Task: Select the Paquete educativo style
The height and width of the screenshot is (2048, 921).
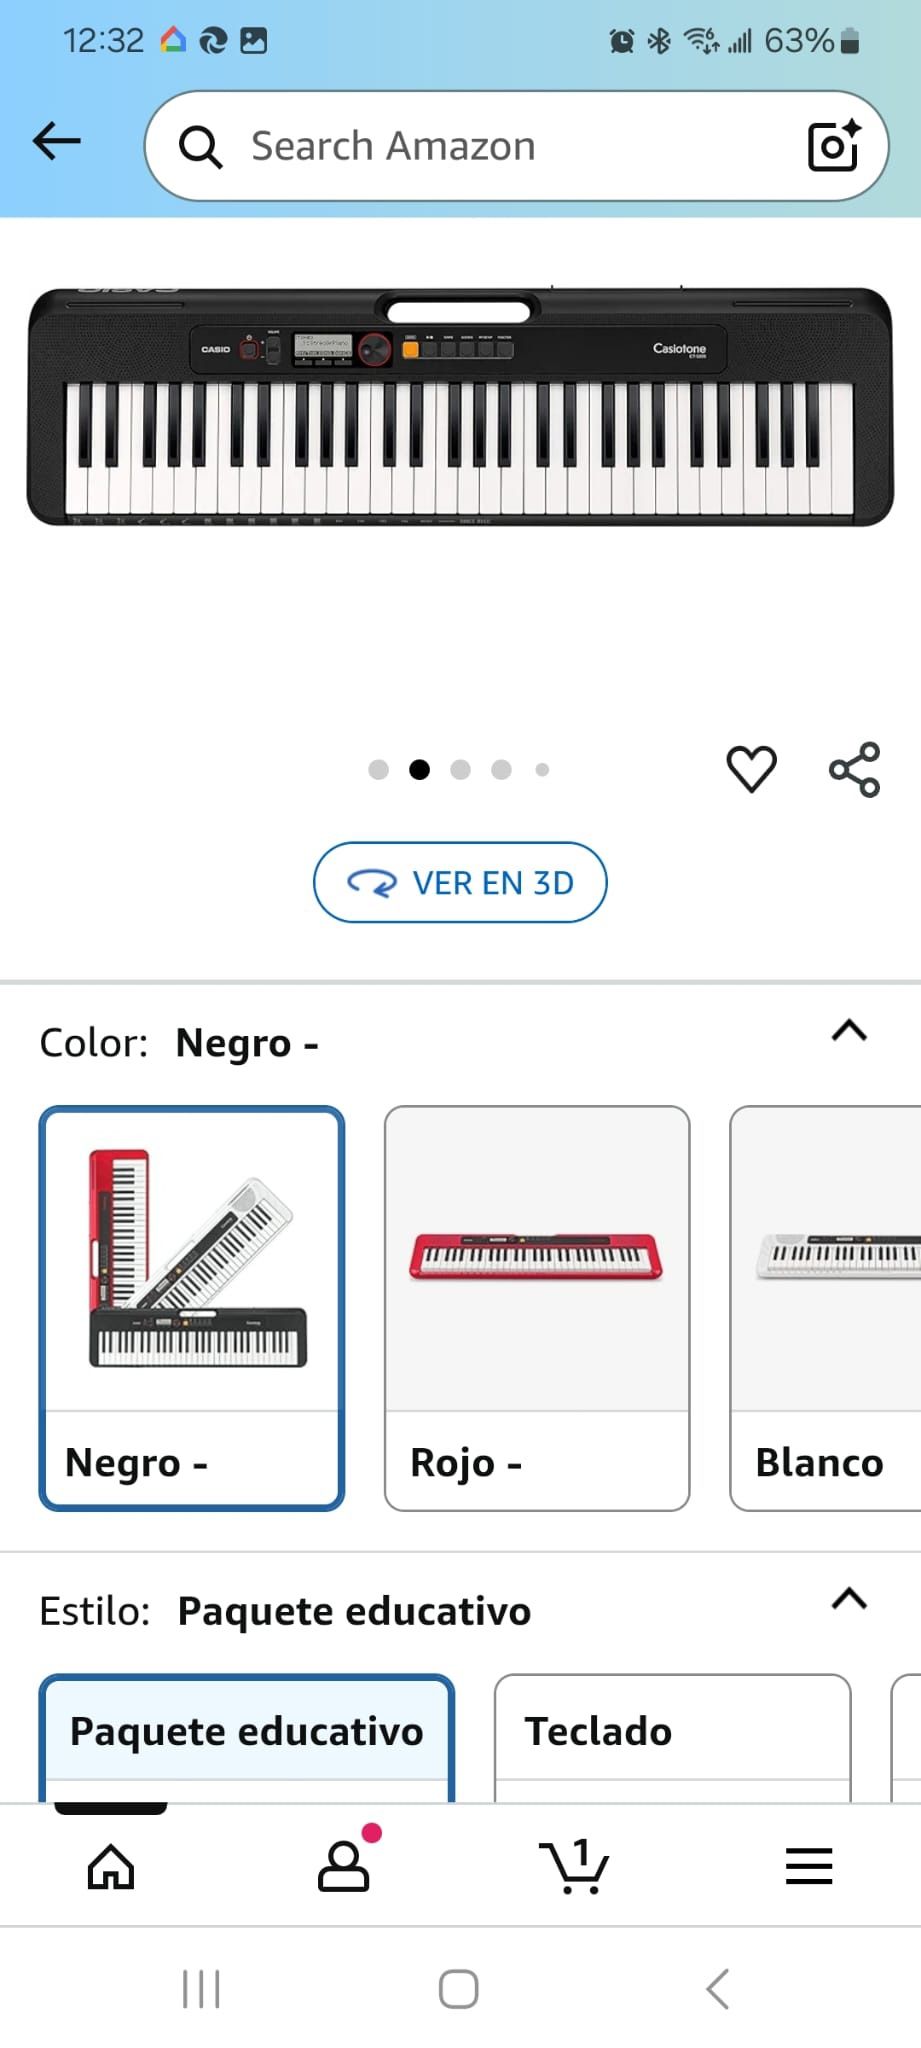Action: (247, 1733)
